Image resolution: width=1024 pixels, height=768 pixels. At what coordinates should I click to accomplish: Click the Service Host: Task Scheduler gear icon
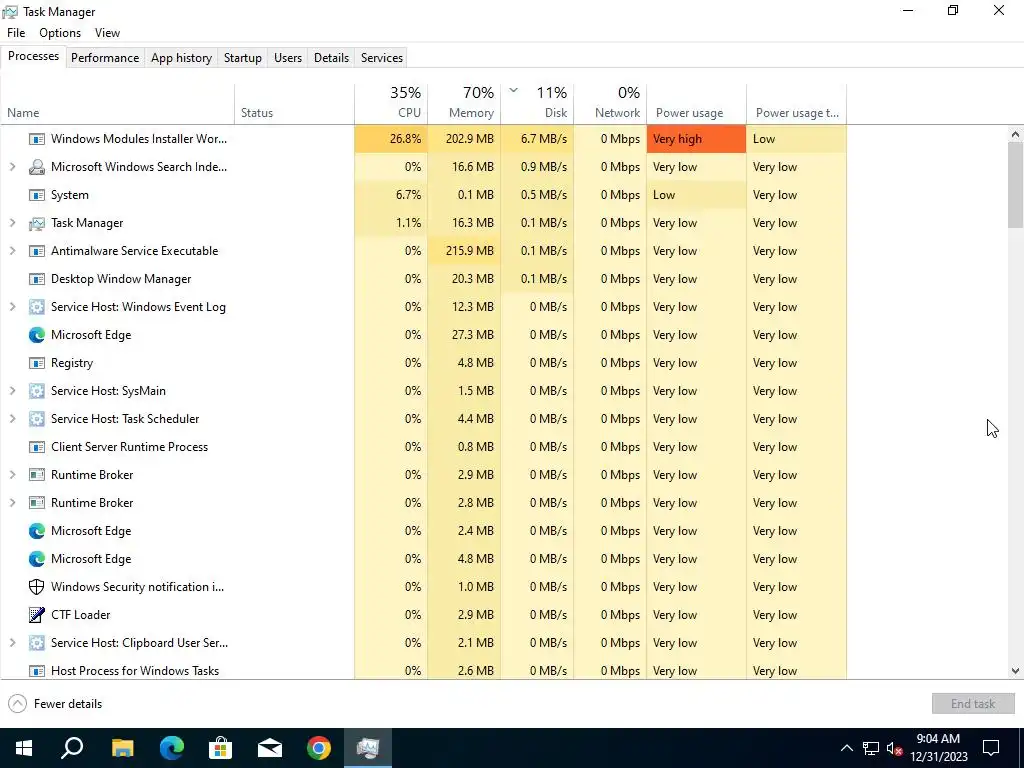tap(37, 419)
